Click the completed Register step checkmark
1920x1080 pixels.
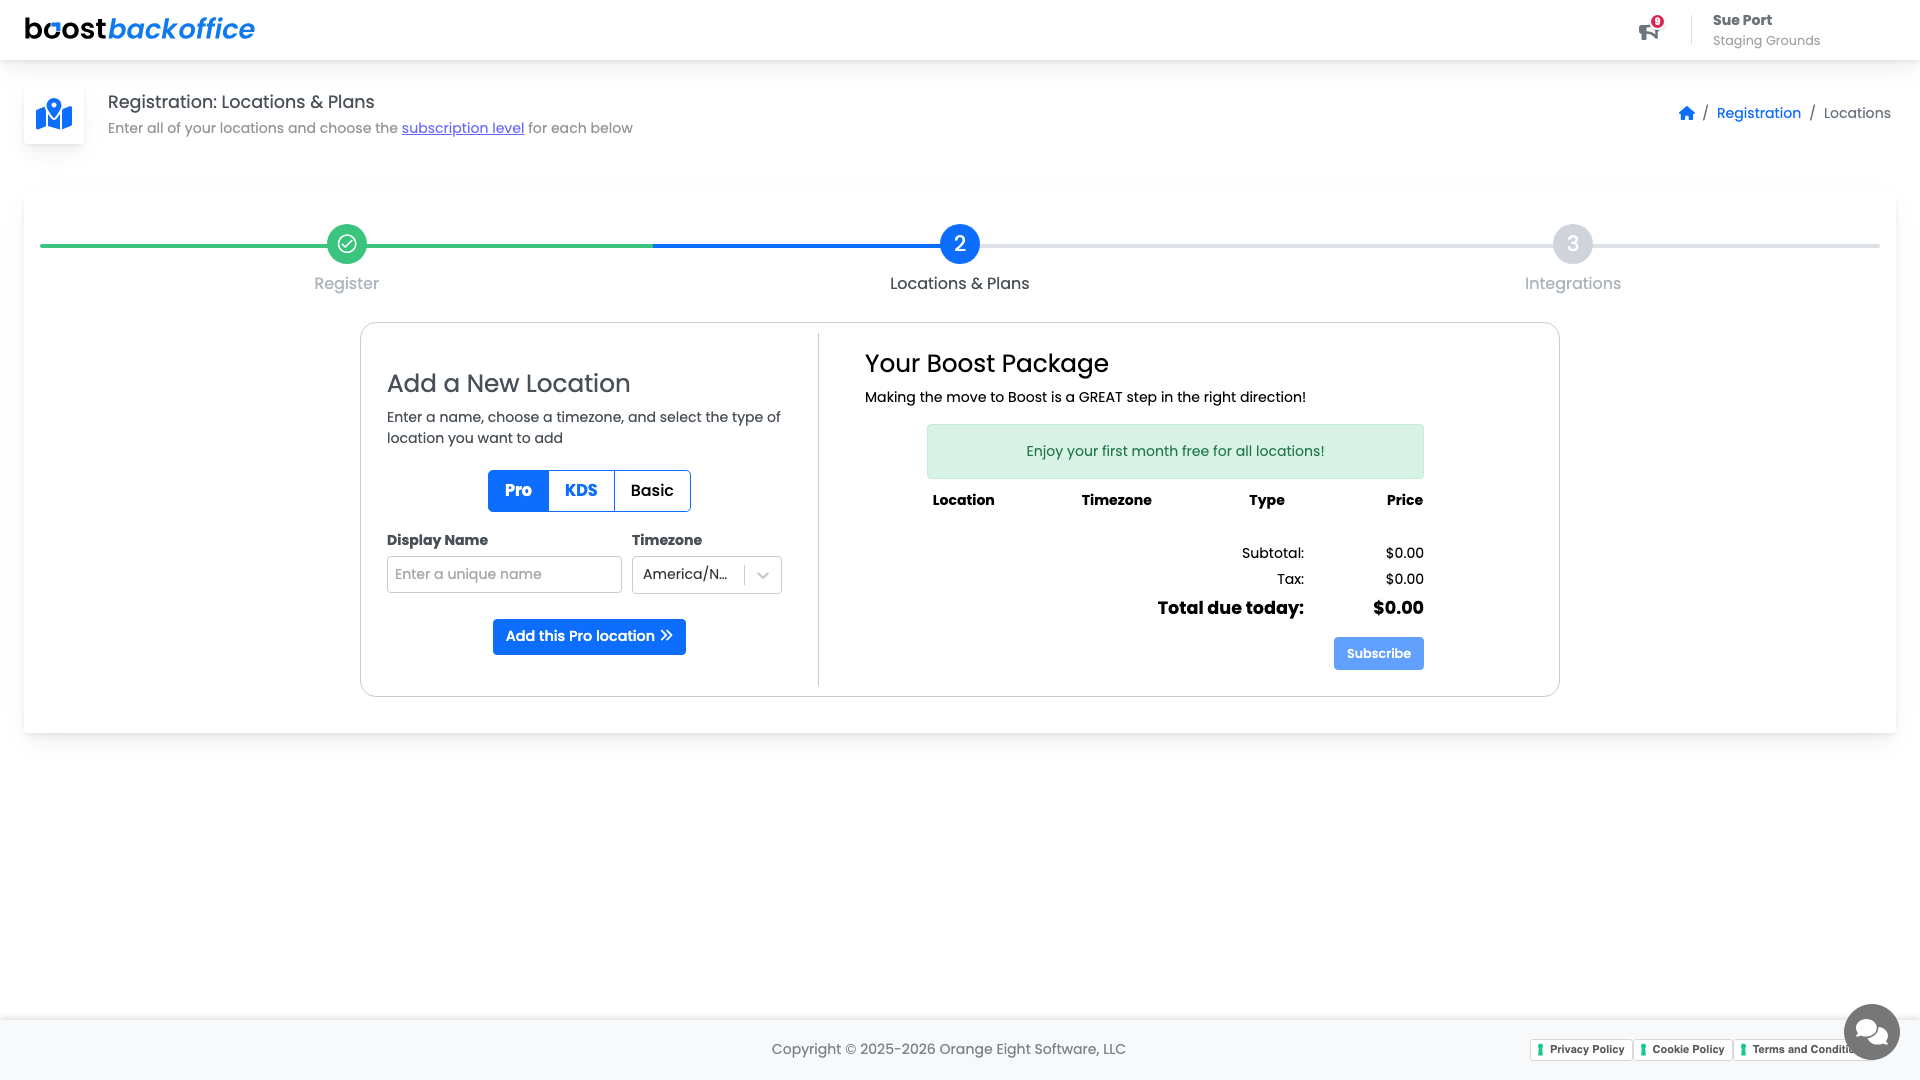tap(347, 244)
